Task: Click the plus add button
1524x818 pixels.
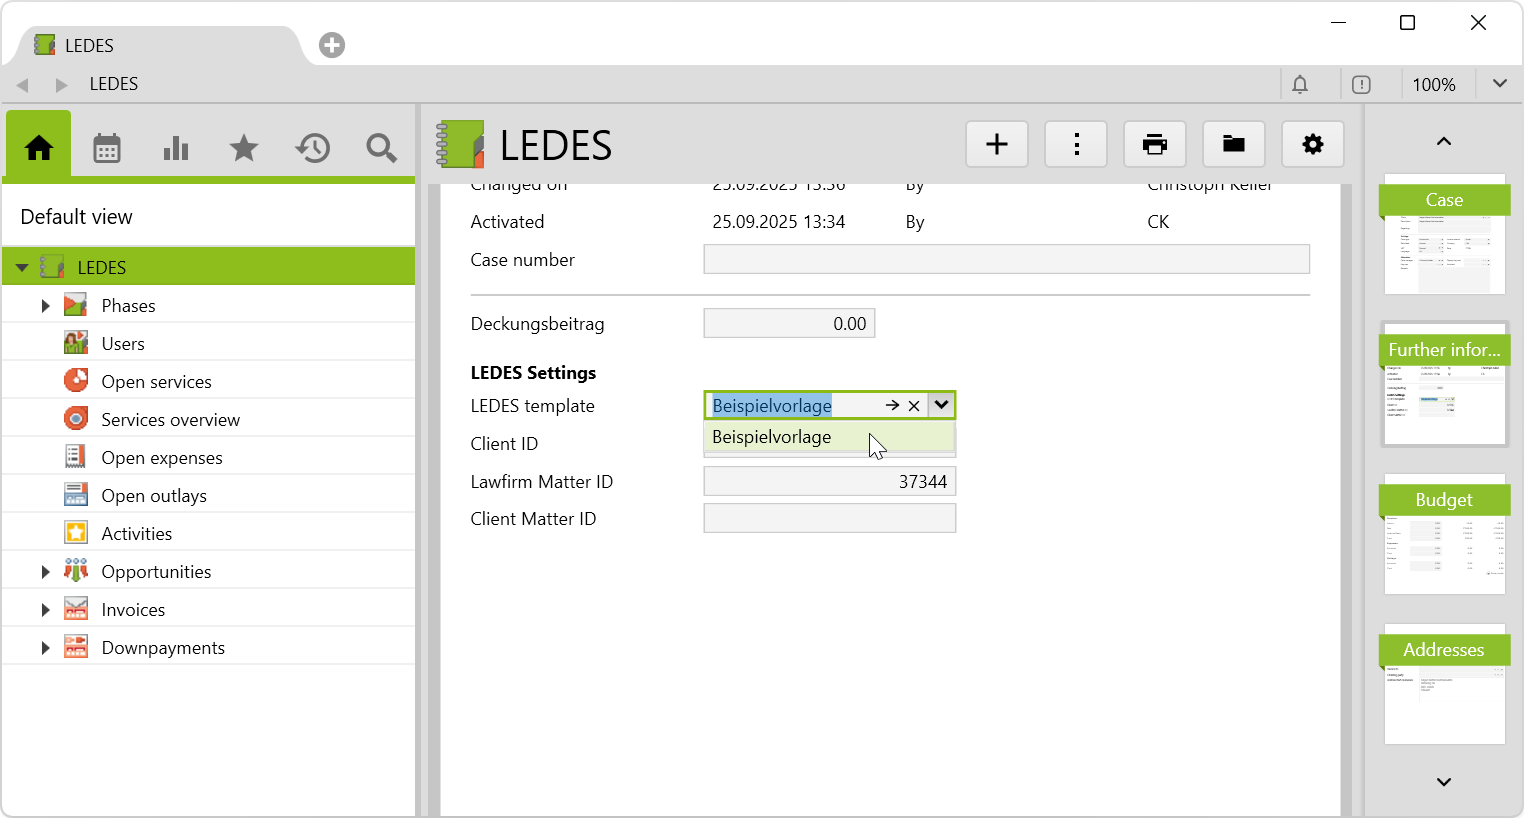Action: click(x=997, y=145)
